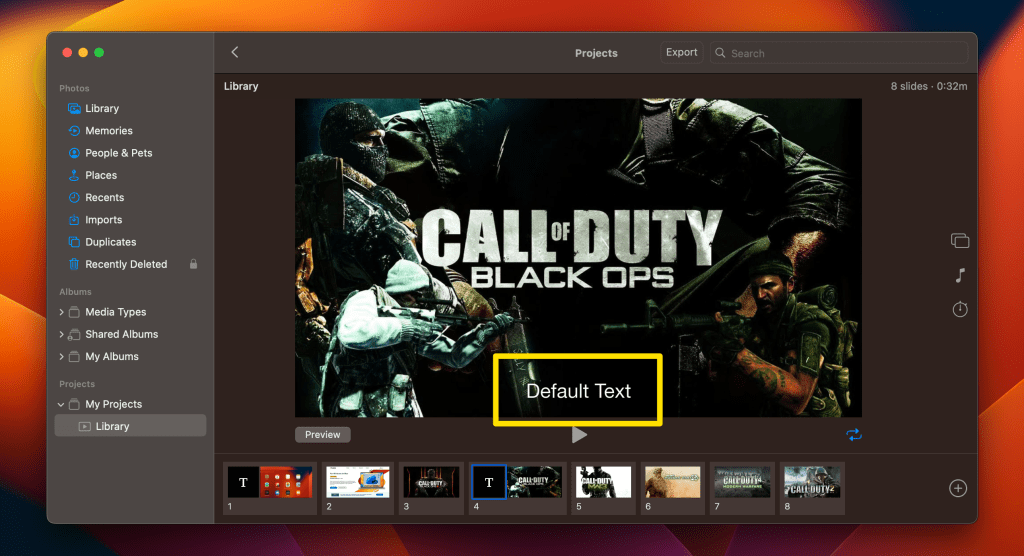This screenshot has width=1024, height=556.
Task: Click the My Albums folder icon
Action: tap(74, 357)
